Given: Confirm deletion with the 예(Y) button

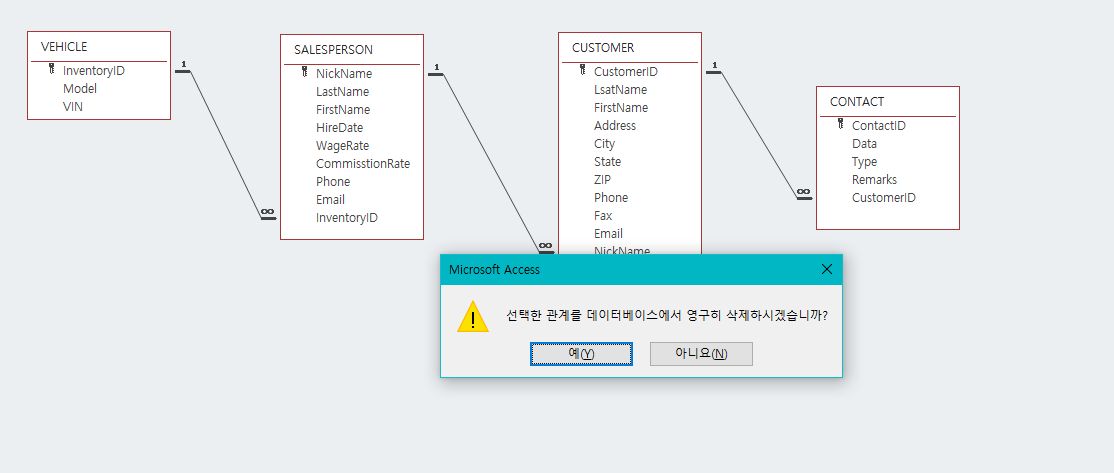Looking at the screenshot, I should pyautogui.click(x=581, y=354).
